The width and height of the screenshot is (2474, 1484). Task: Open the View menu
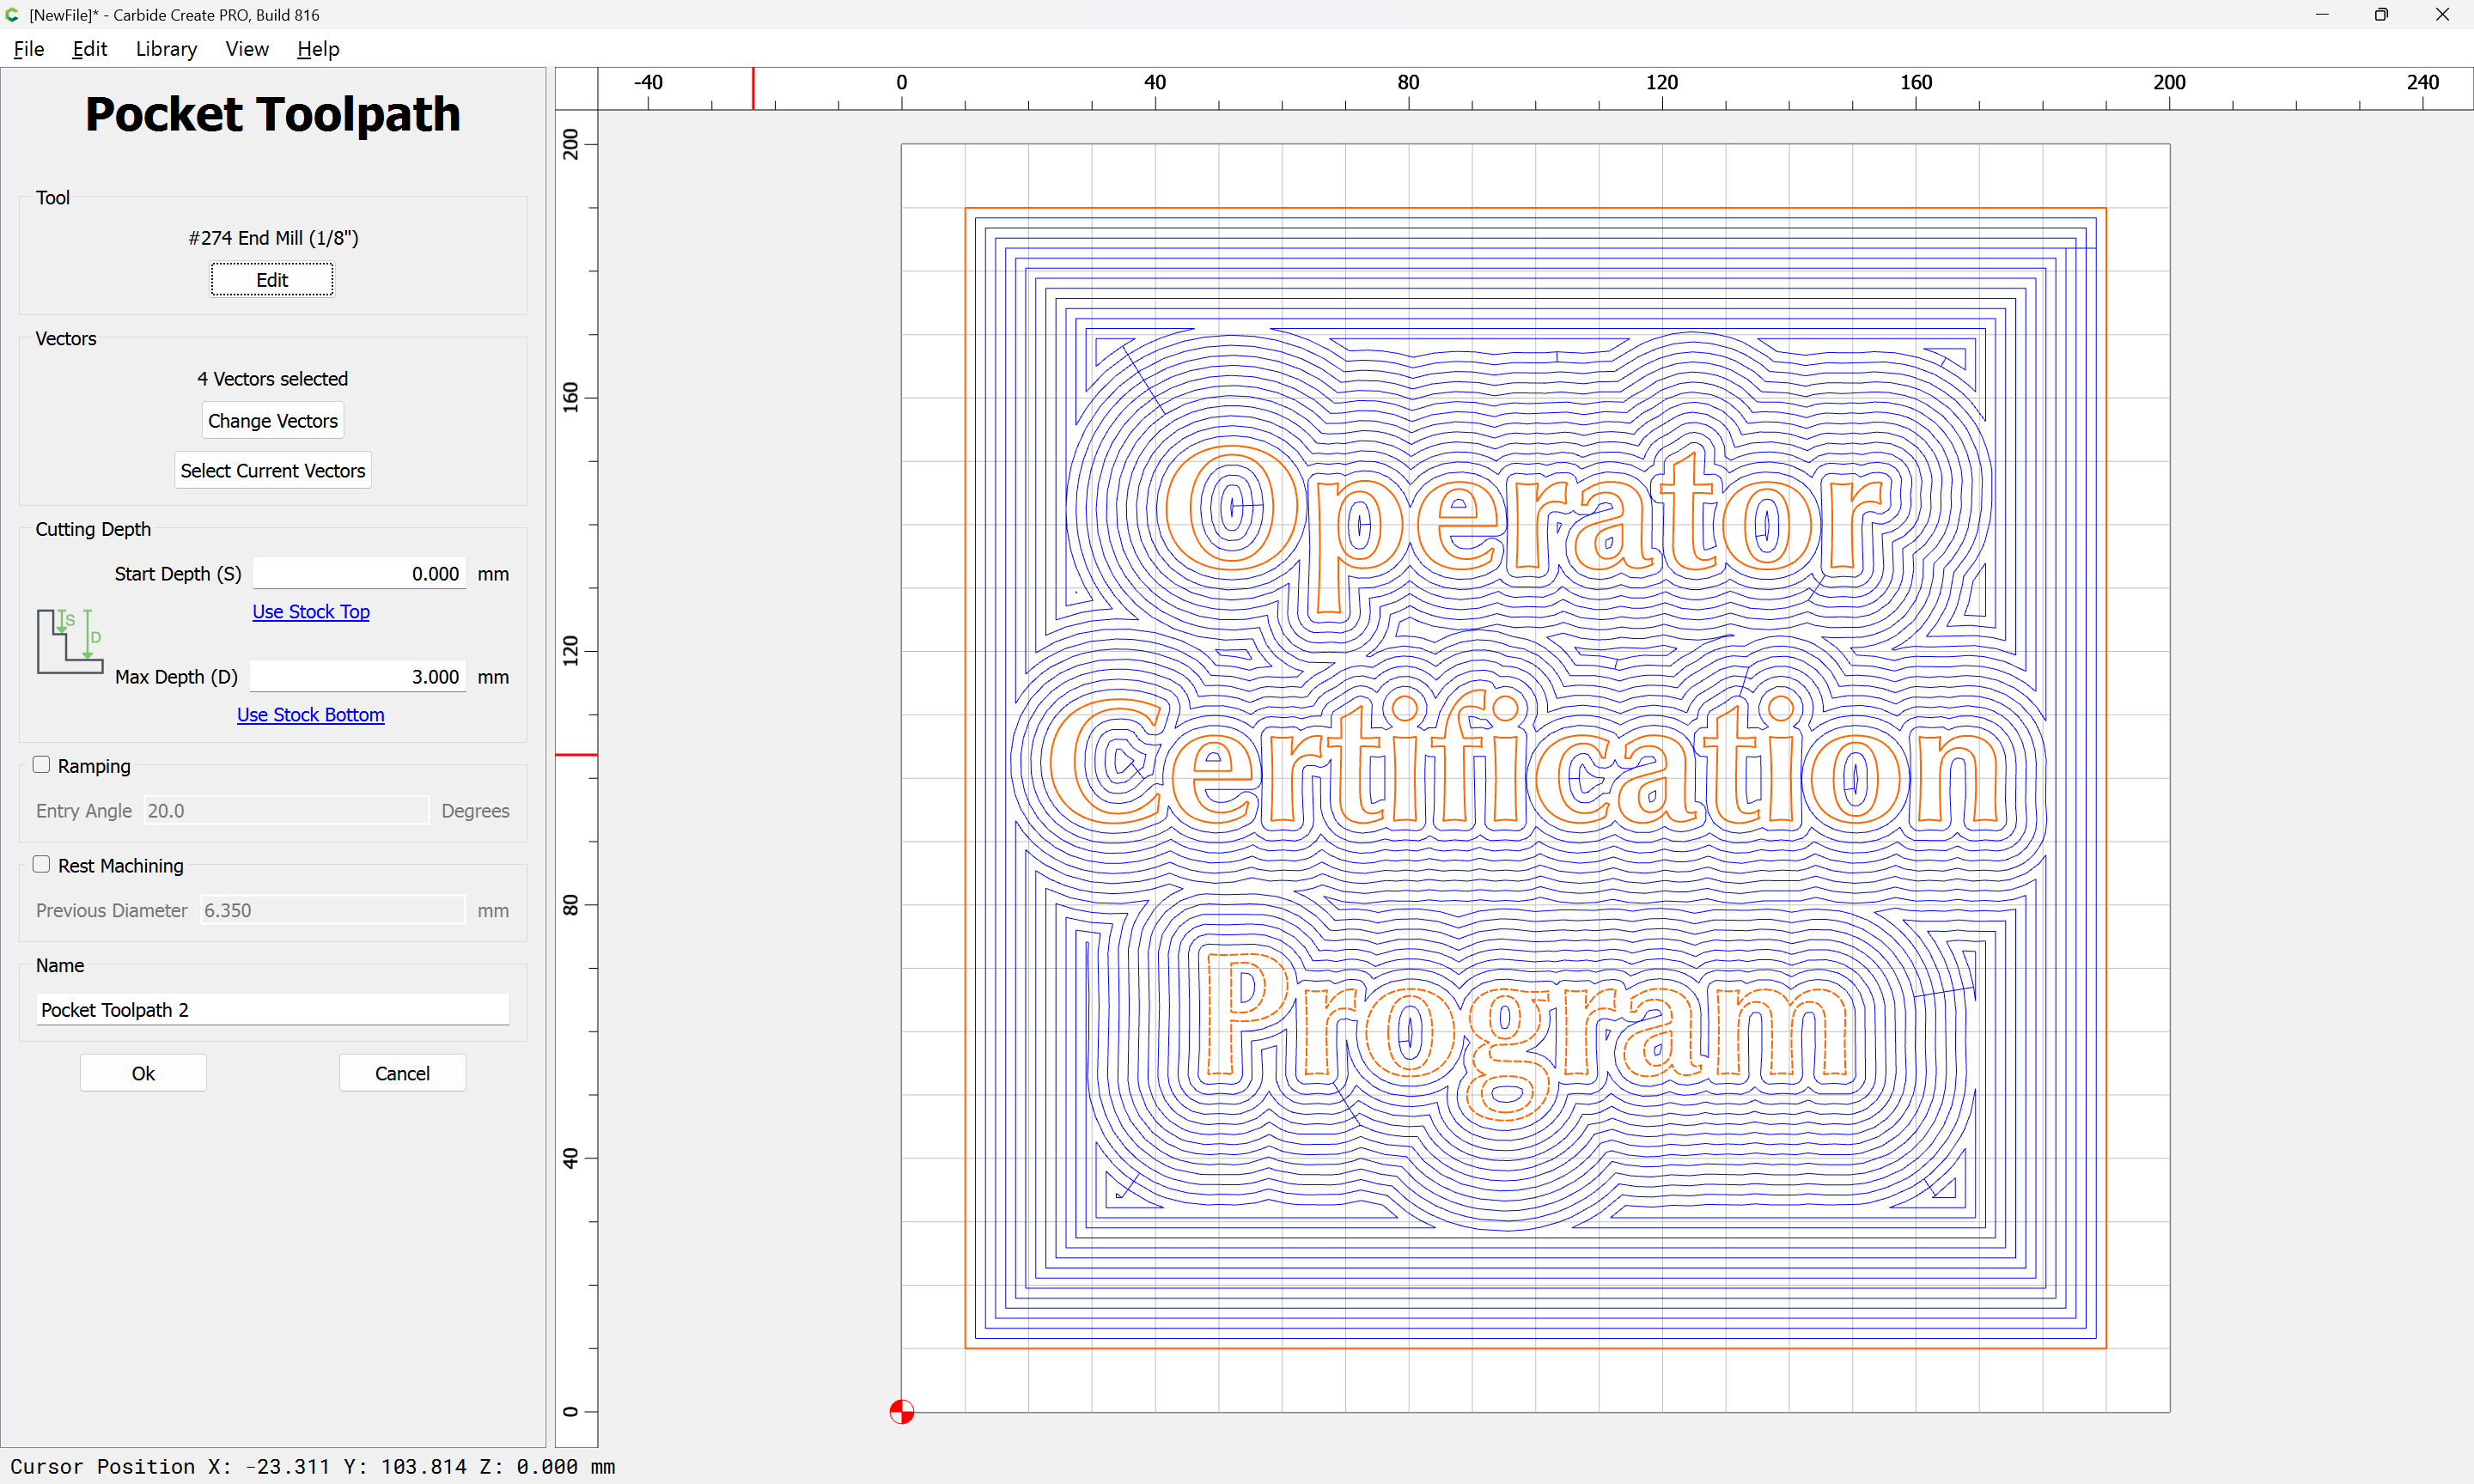point(247,49)
